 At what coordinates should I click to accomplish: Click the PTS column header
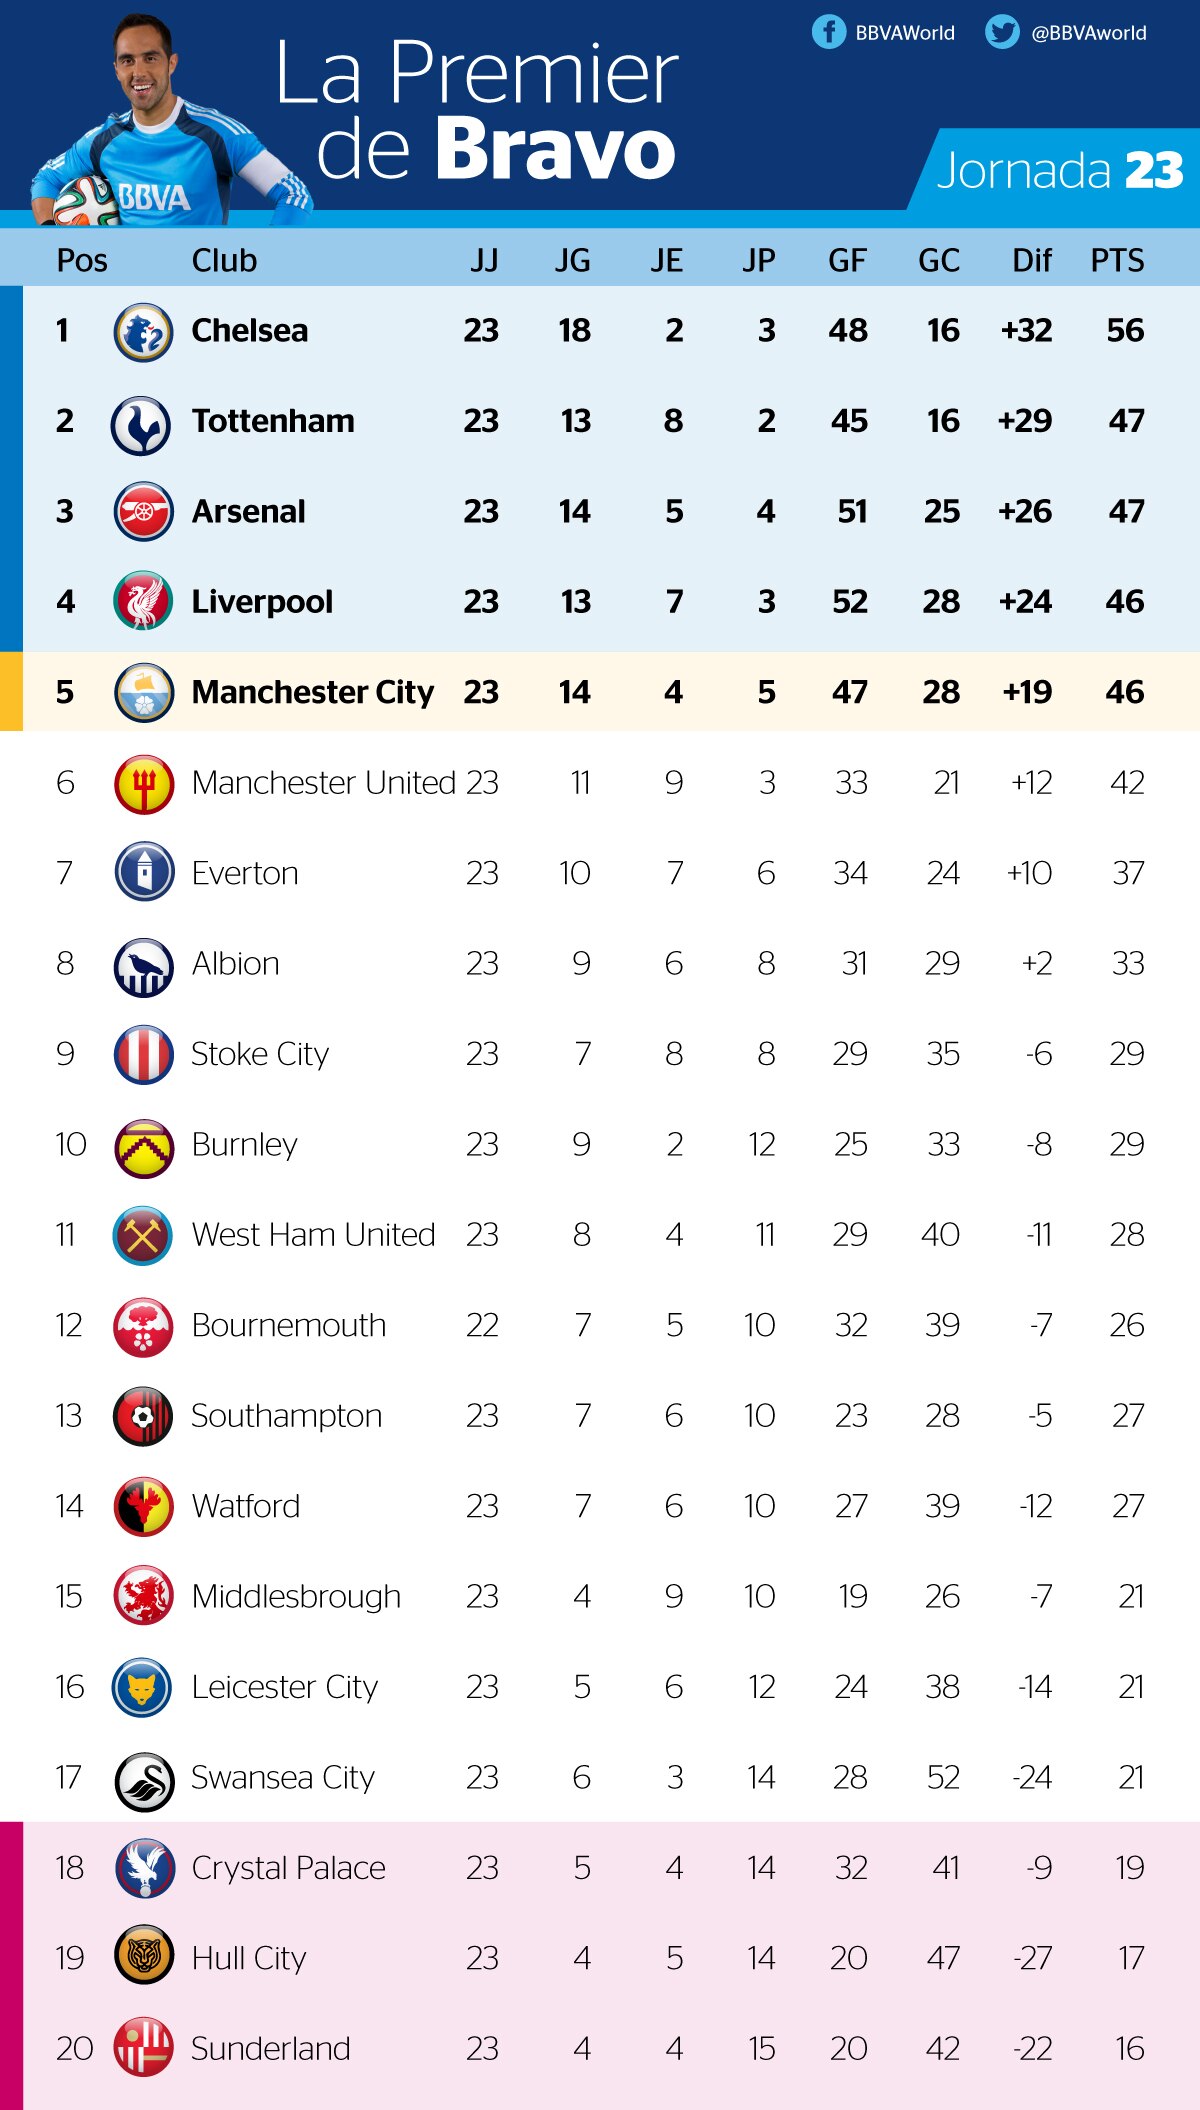pos(1117,261)
